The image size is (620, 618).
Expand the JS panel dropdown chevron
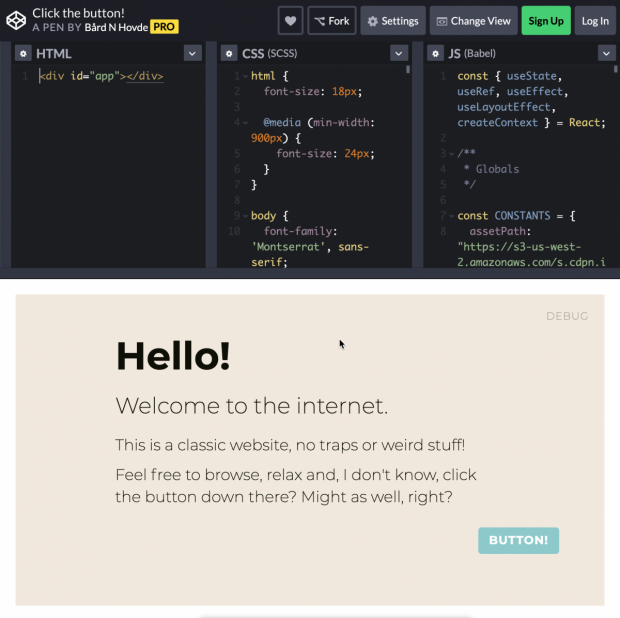607,53
